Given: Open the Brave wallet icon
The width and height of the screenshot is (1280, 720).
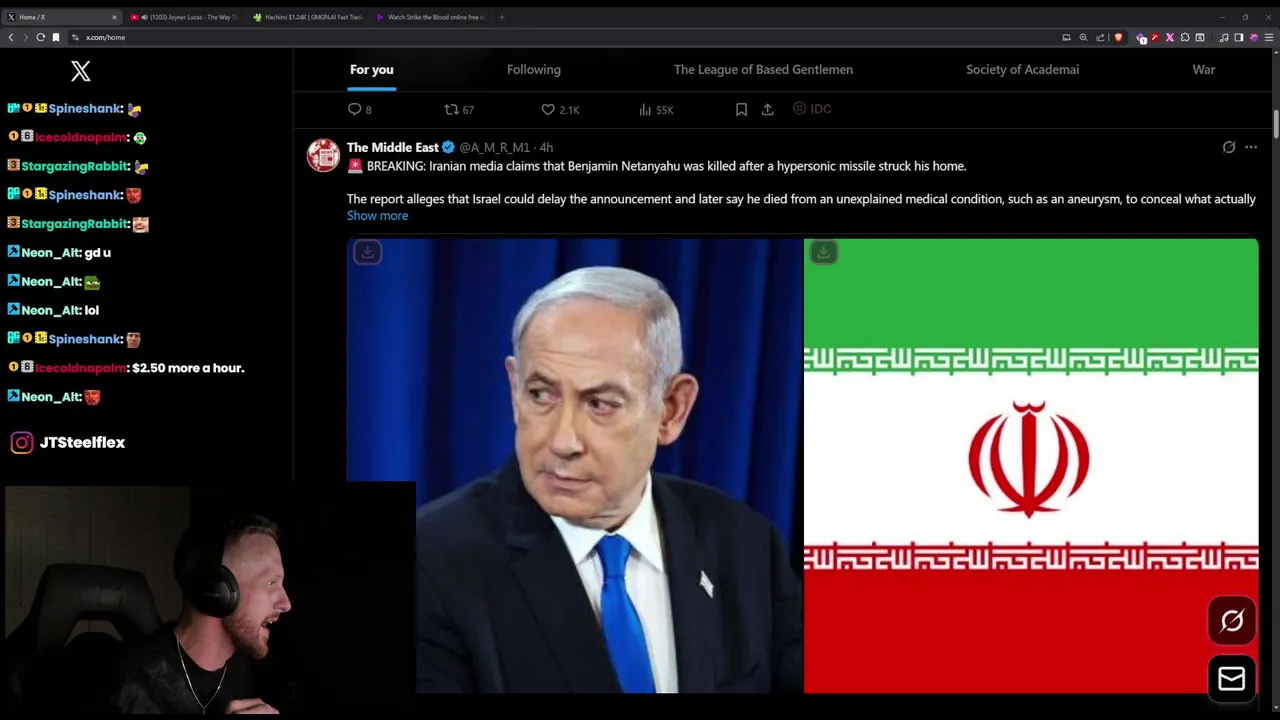Looking at the screenshot, I should tap(1200, 37).
